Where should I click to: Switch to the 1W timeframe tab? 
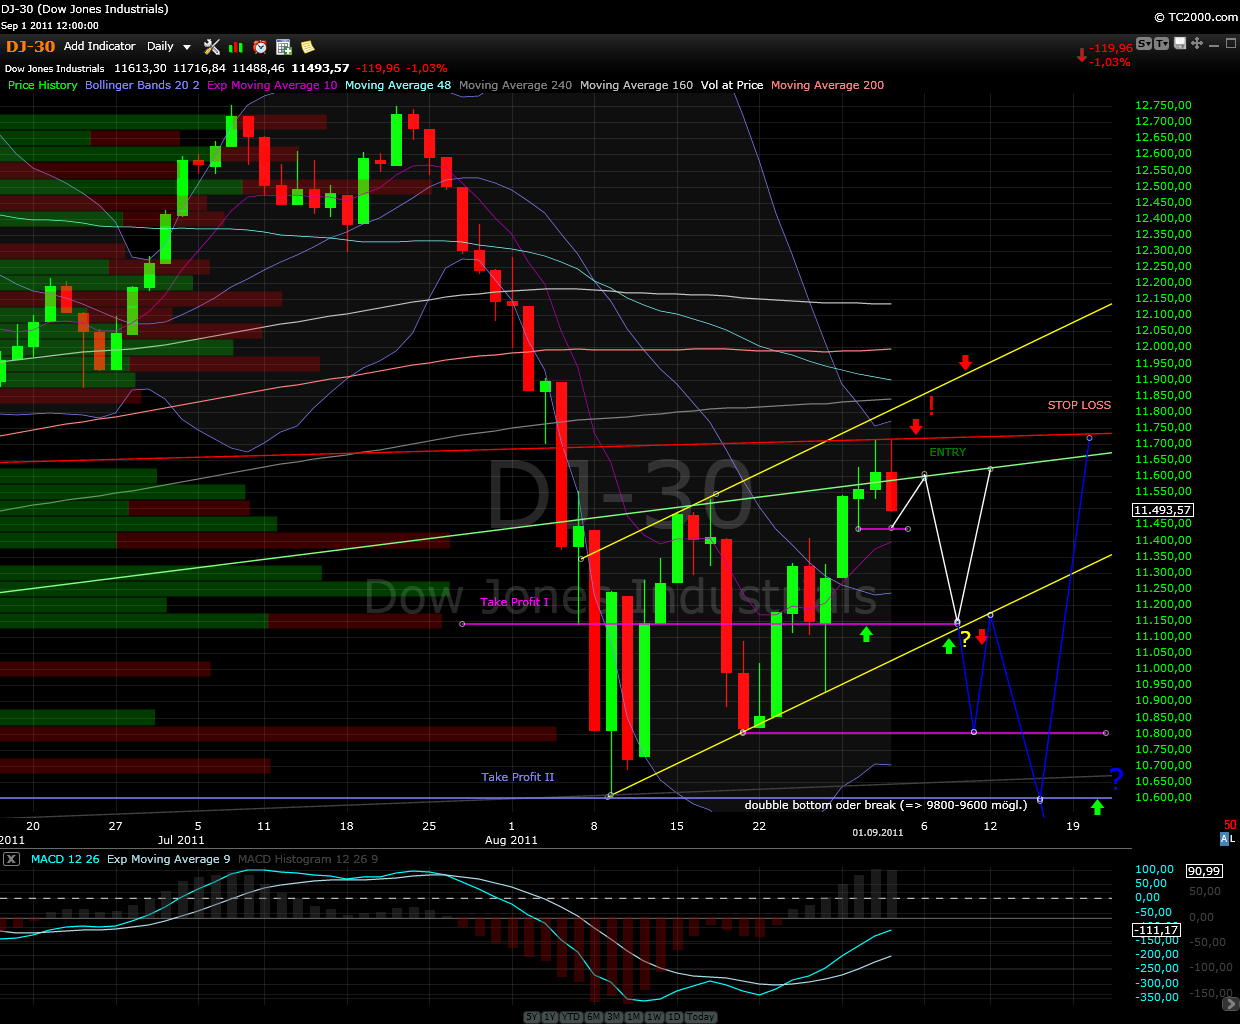pos(653,1016)
